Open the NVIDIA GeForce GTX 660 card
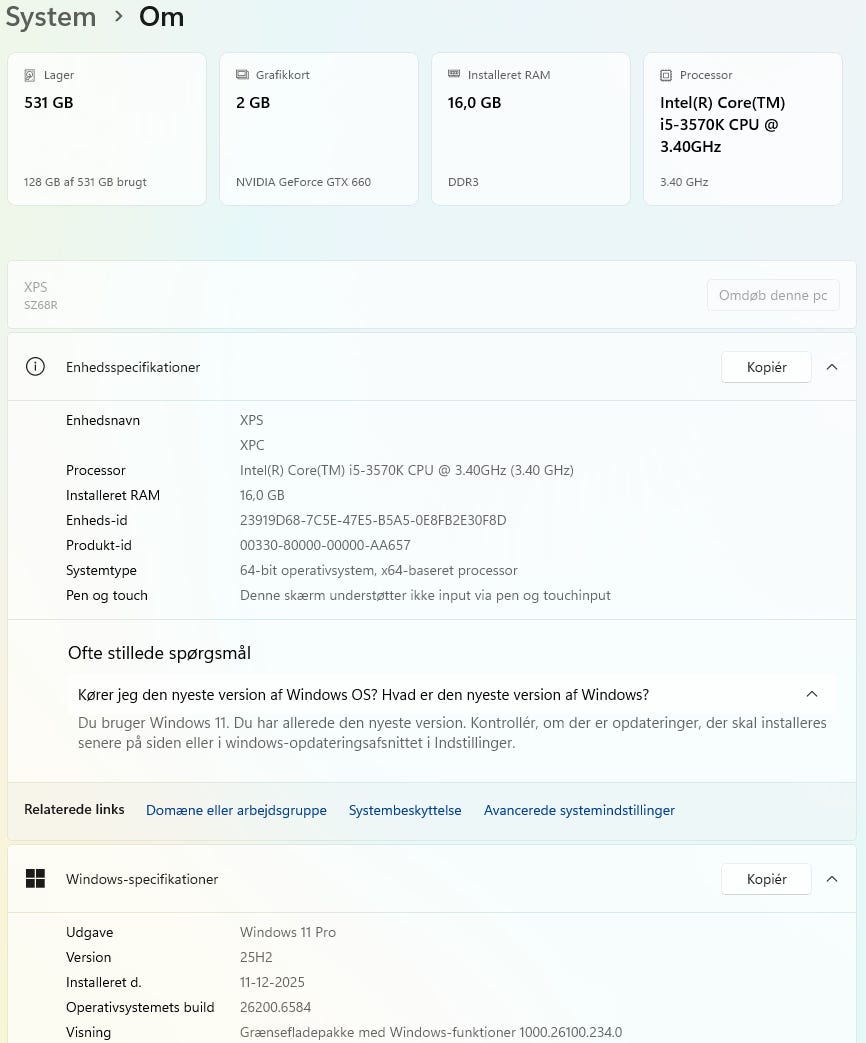The image size is (866, 1043). [319, 130]
